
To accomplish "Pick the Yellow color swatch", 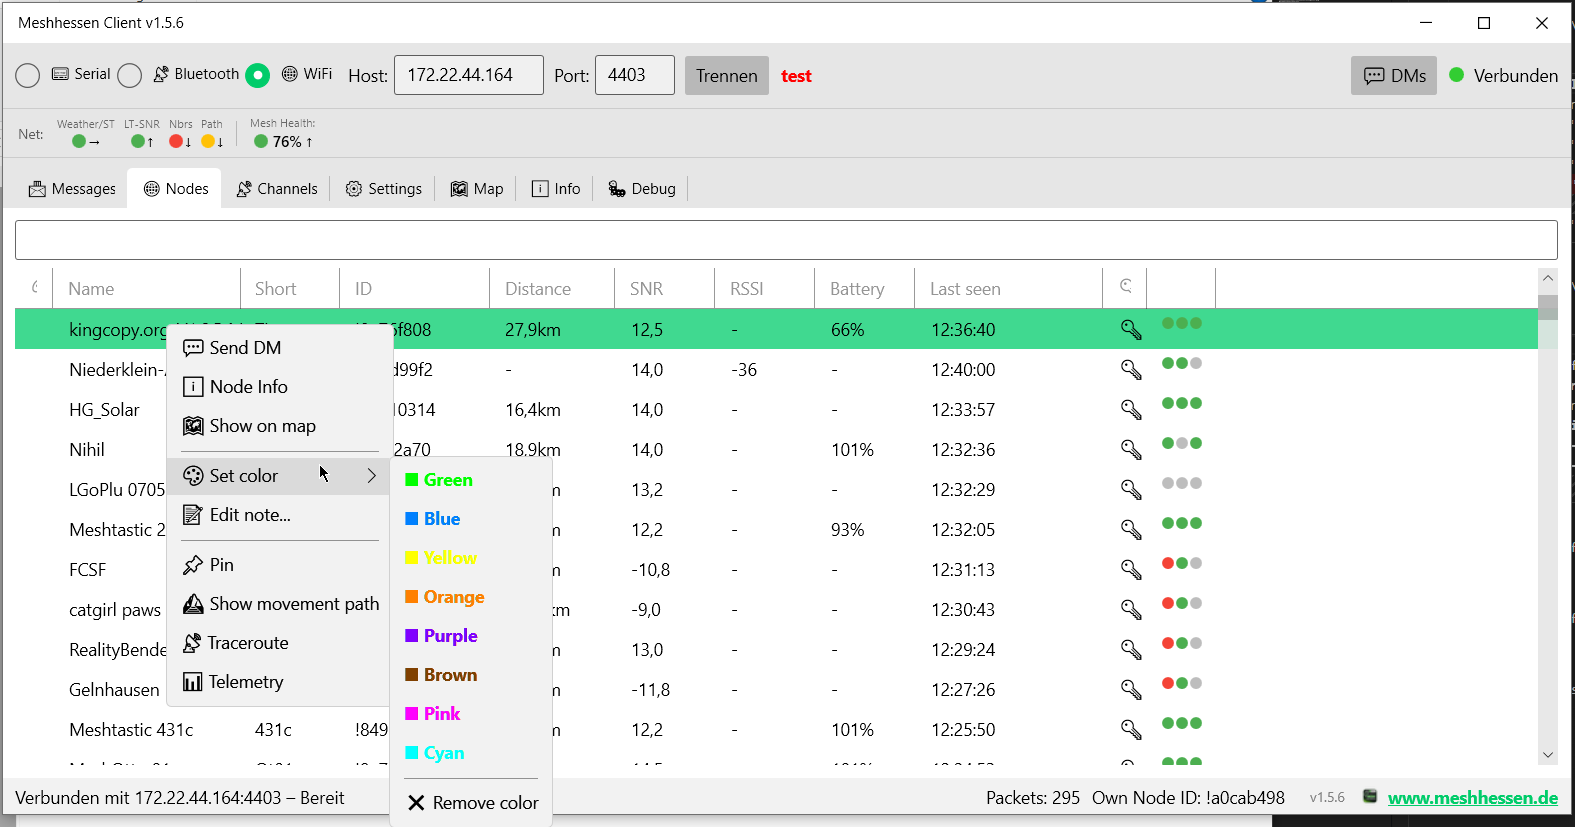I will pyautogui.click(x=411, y=558).
